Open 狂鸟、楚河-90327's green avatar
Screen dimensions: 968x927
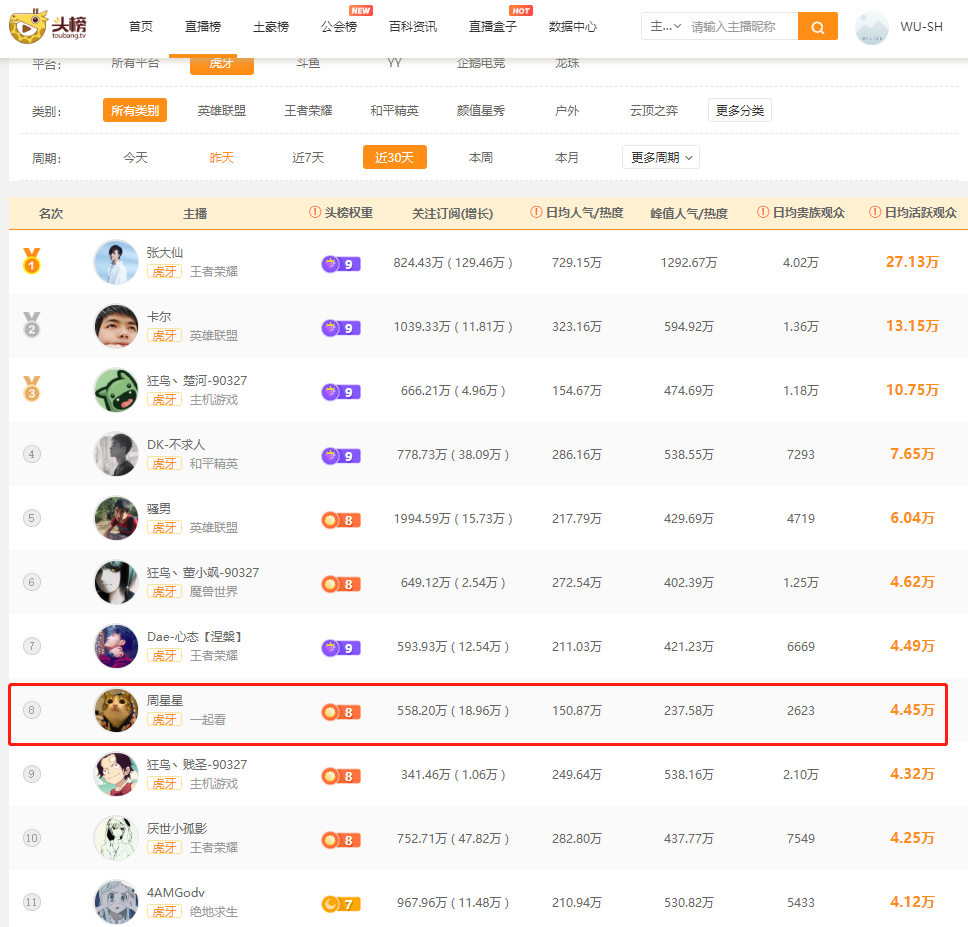pos(116,390)
